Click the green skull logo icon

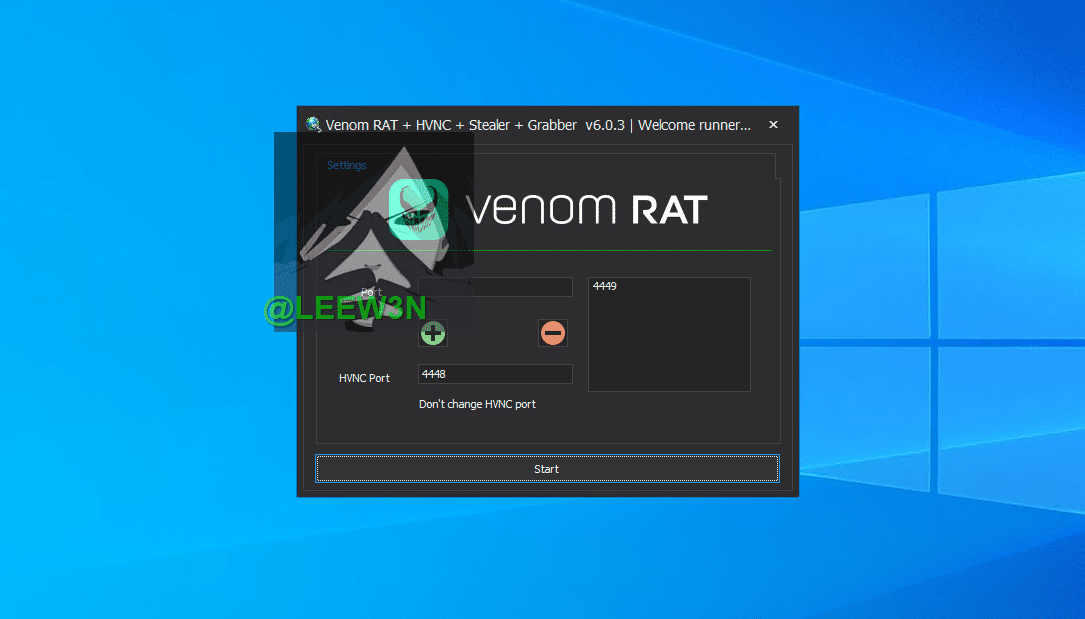point(418,209)
